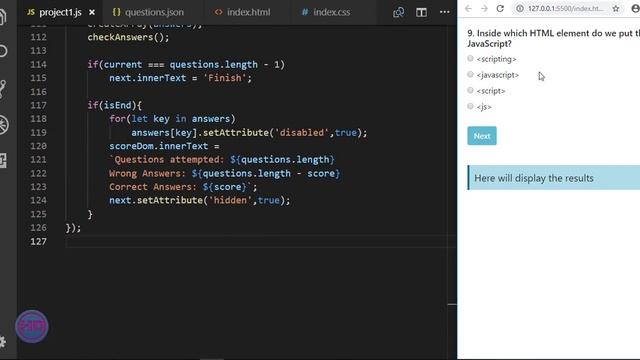Image resolution: width=640 pixels, height=360 pixels.
Task: Open the Manage gear icon in activity bar
Action: pyautogui.click(x=2, y=342)
